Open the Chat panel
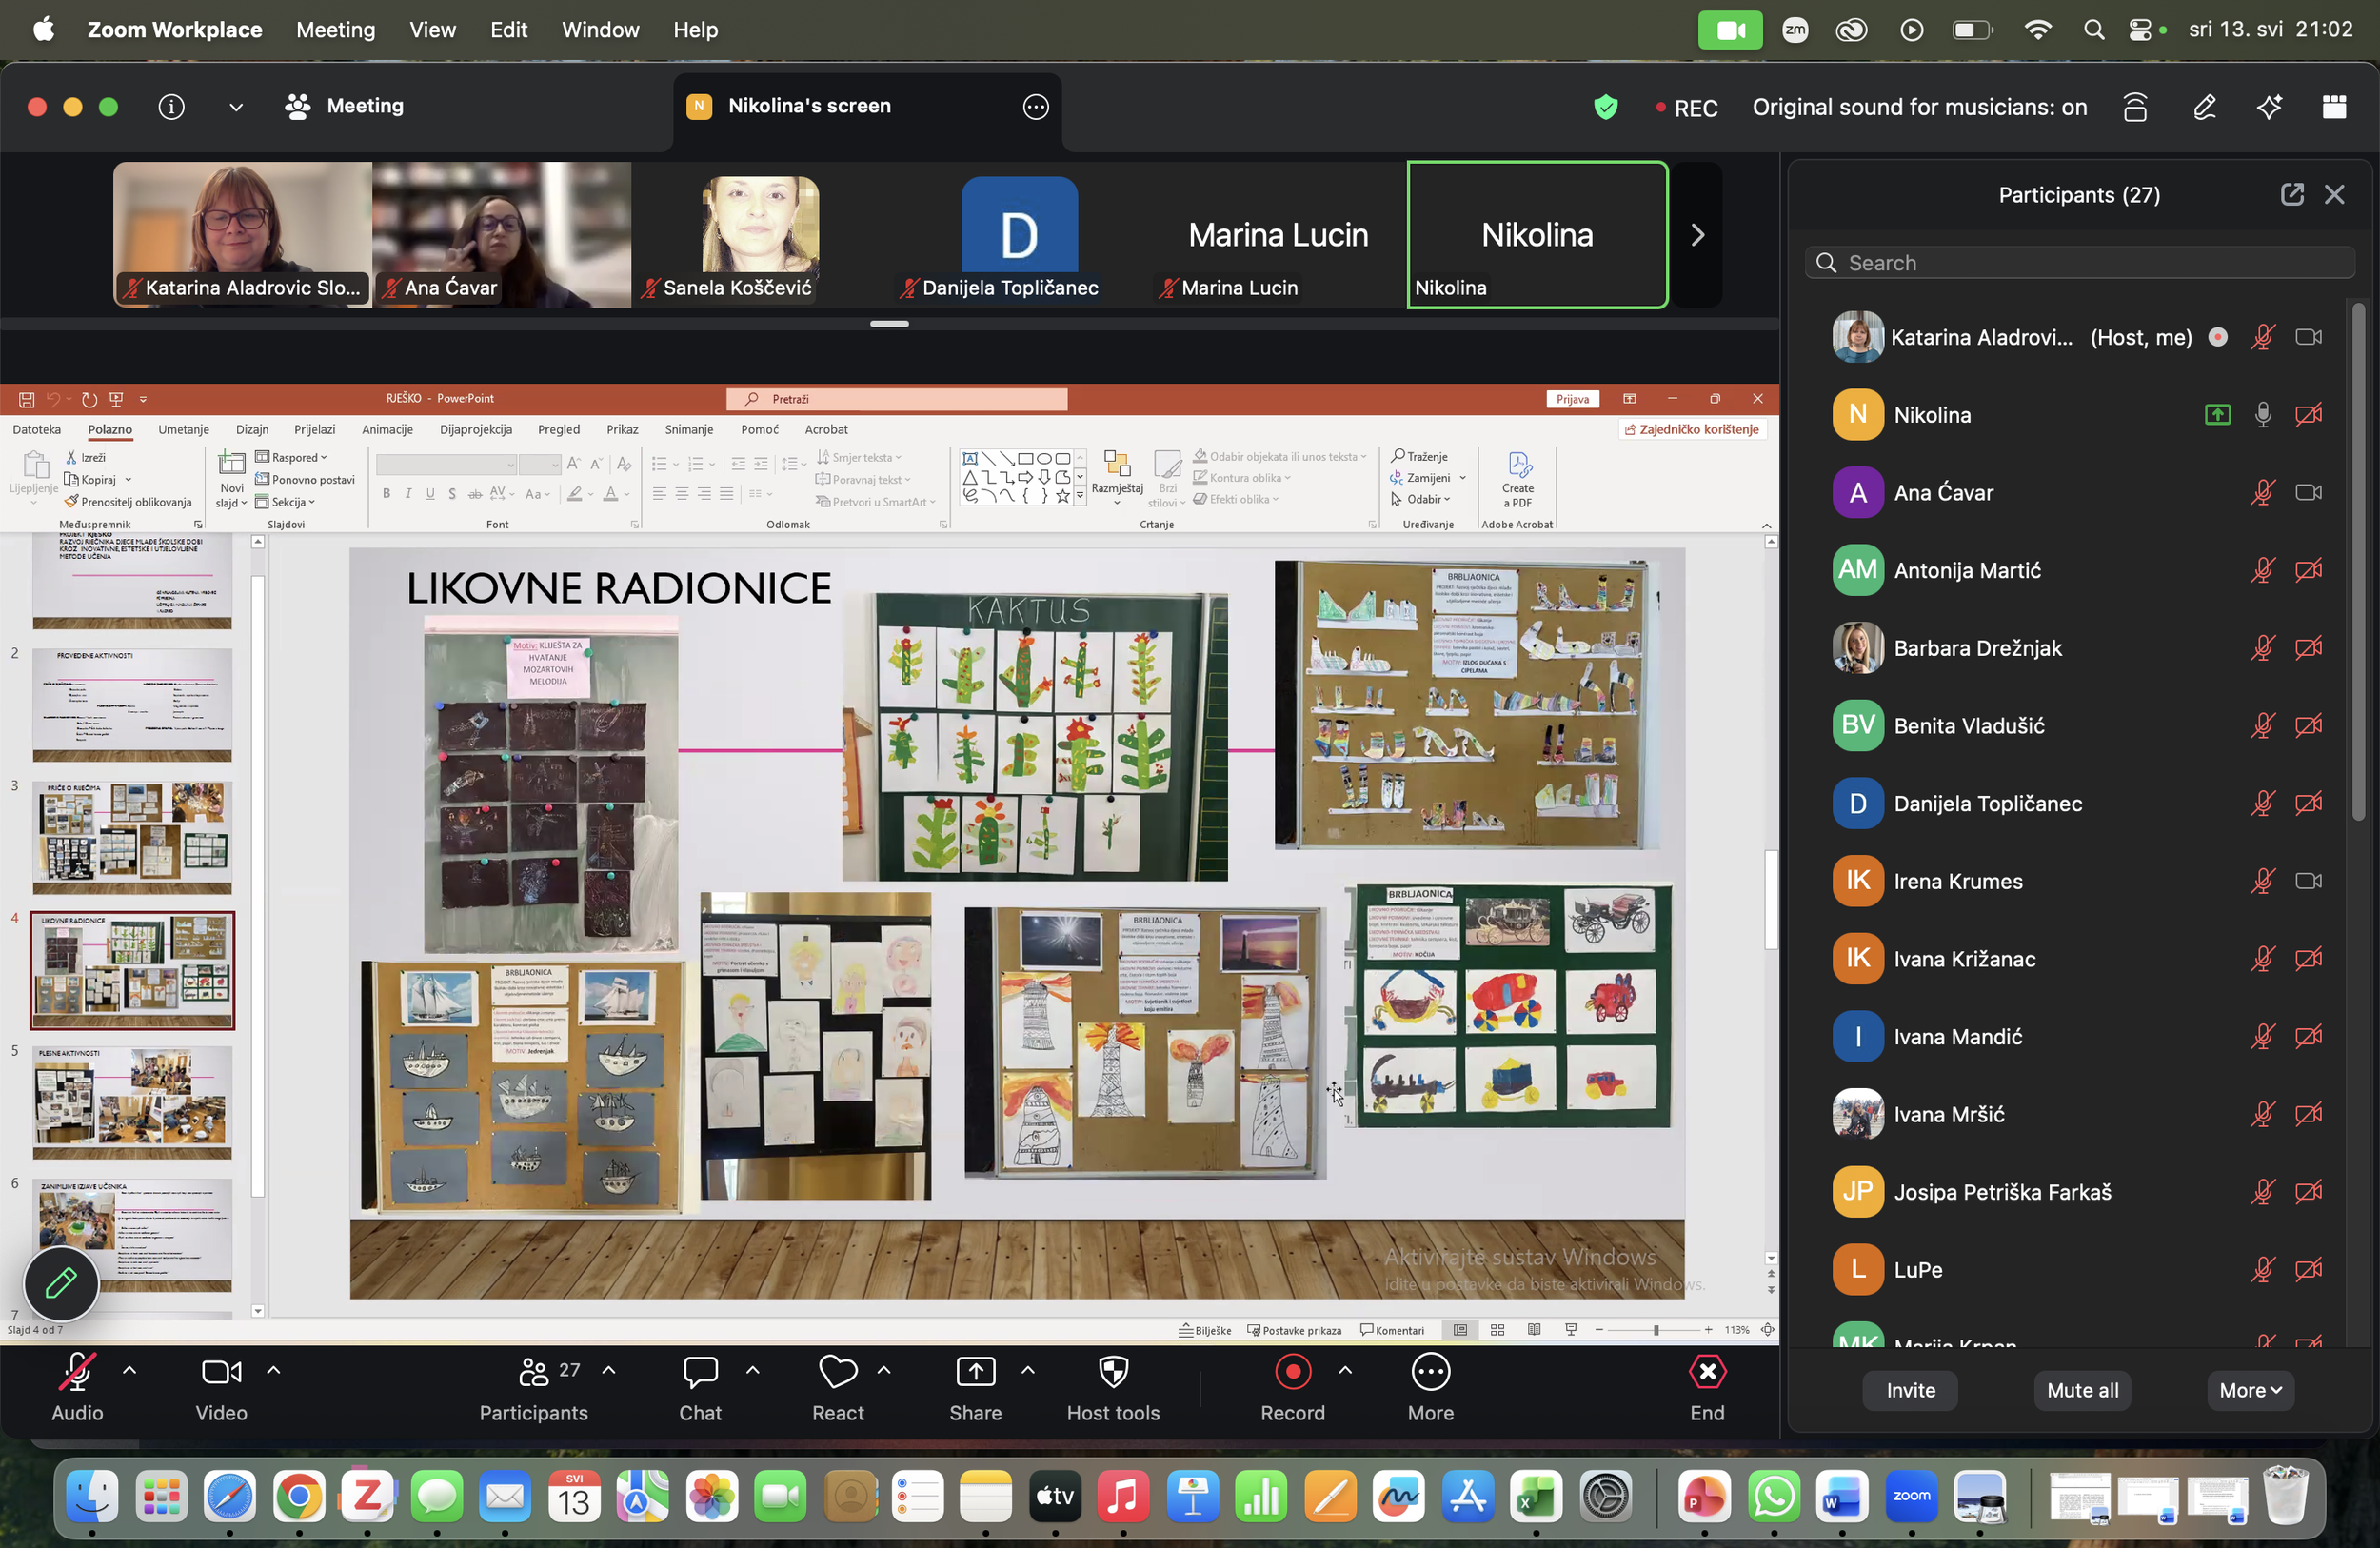 700,1388
